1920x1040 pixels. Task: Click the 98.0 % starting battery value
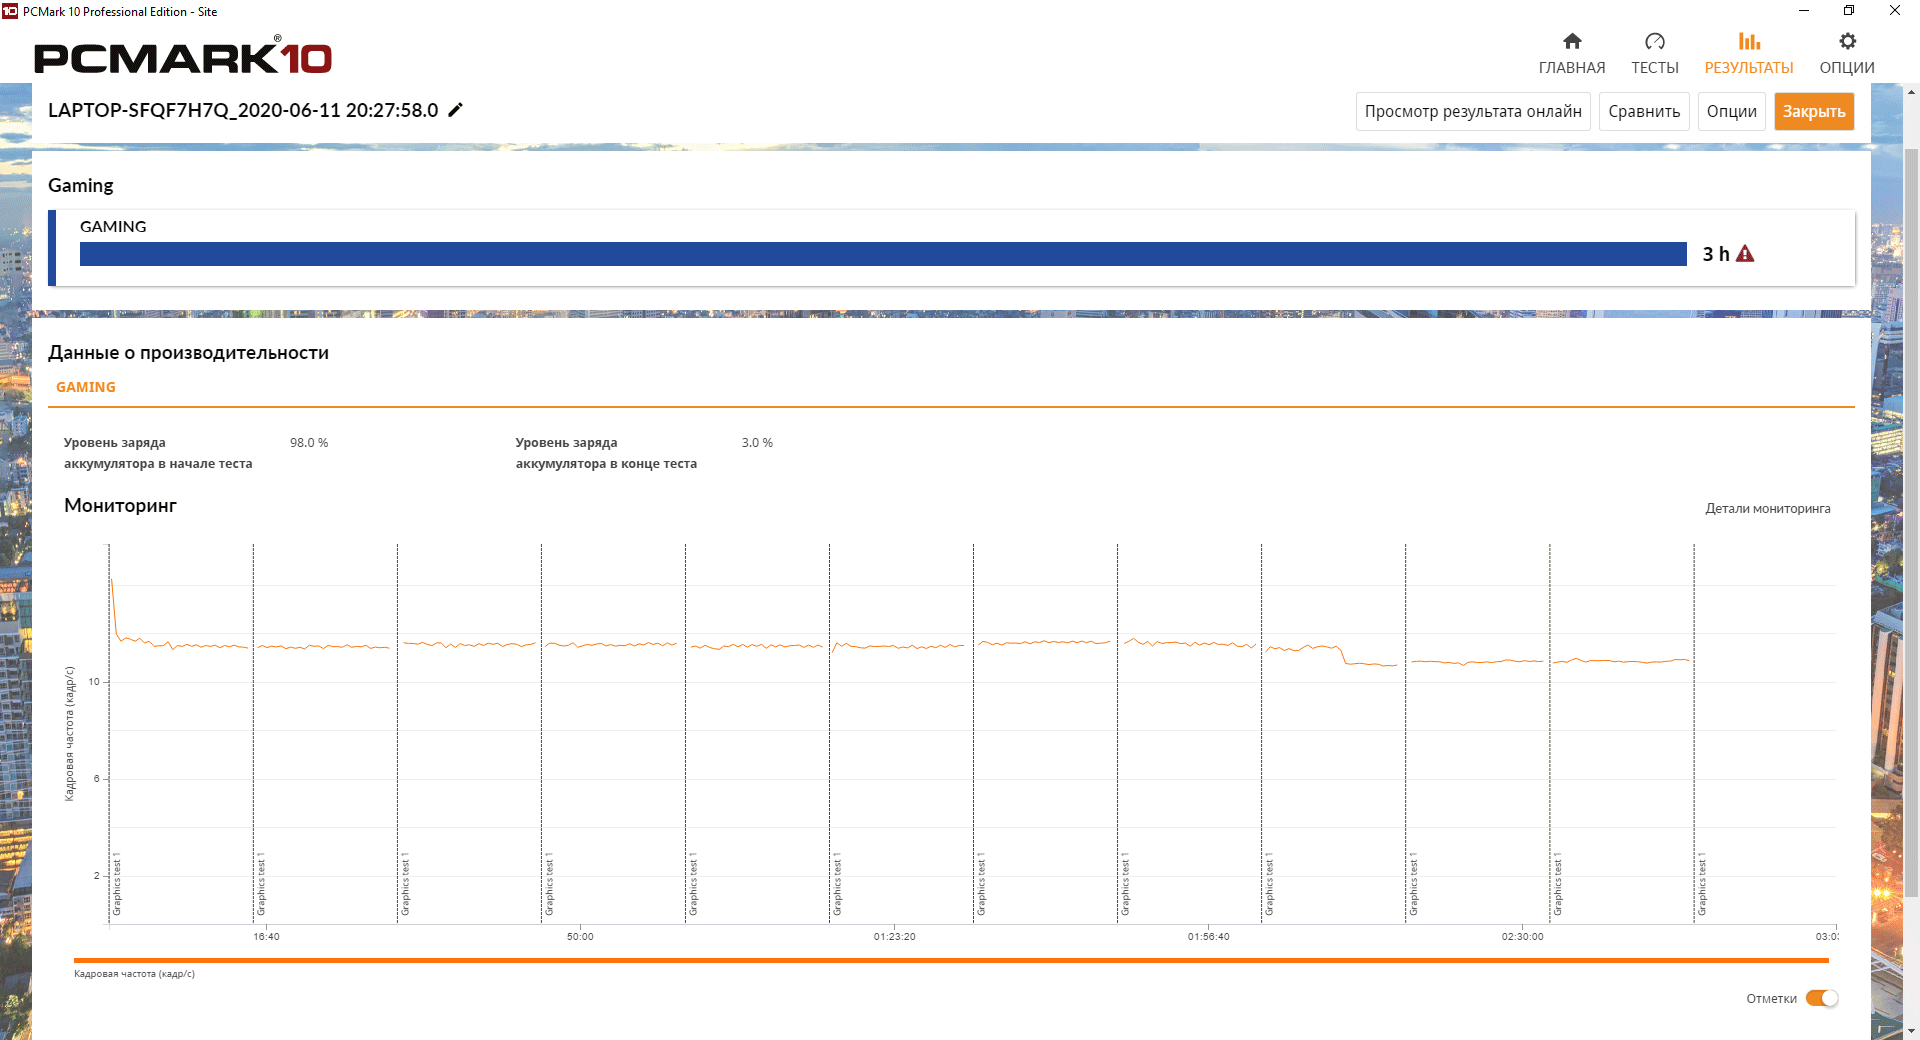[x=309, y=442]
